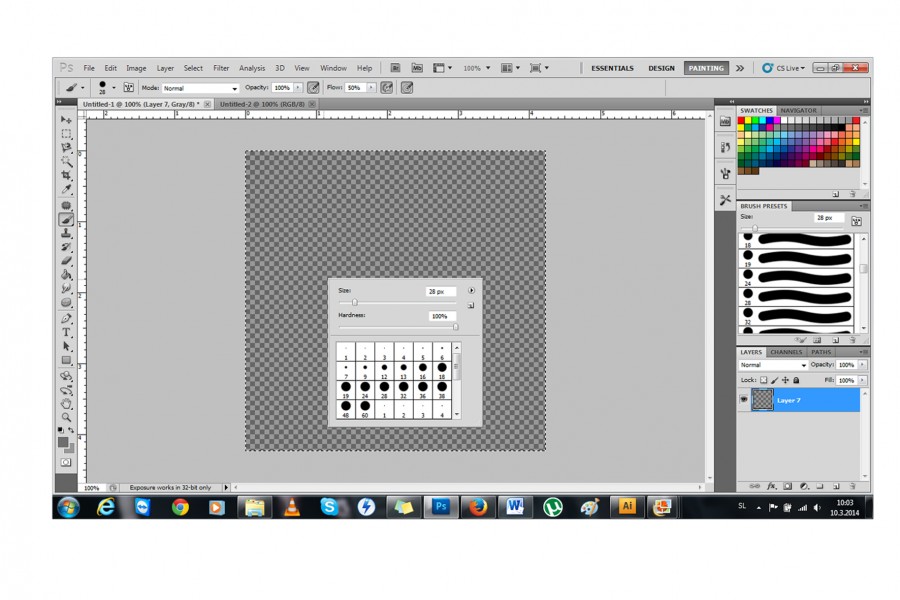
Task: Select the Crop tool
Action: point(67,175)
